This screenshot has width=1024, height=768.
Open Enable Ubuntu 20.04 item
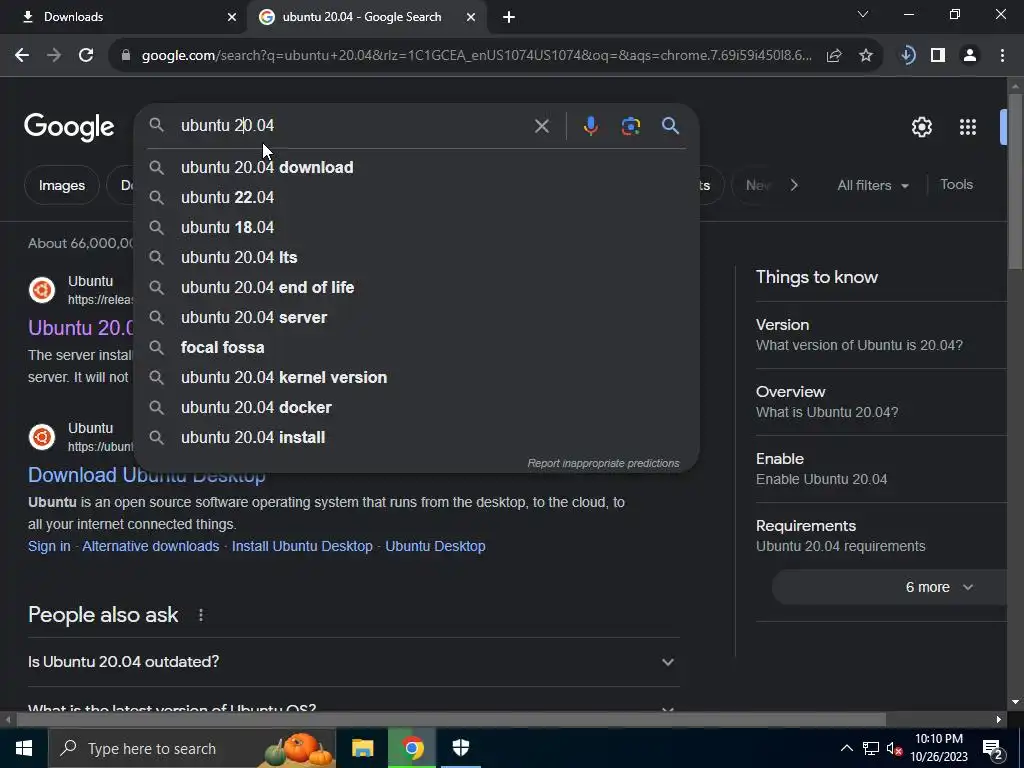point(881,469)
